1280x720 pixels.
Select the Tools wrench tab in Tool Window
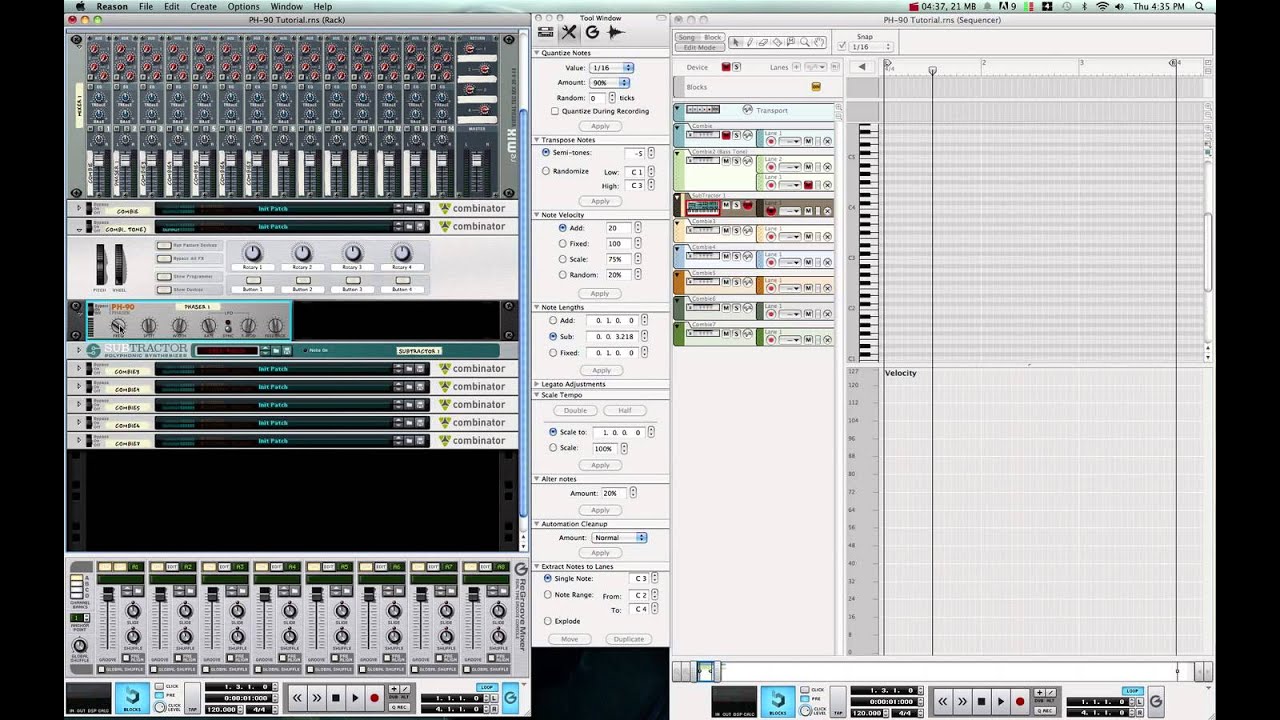[x=569, y=32]
